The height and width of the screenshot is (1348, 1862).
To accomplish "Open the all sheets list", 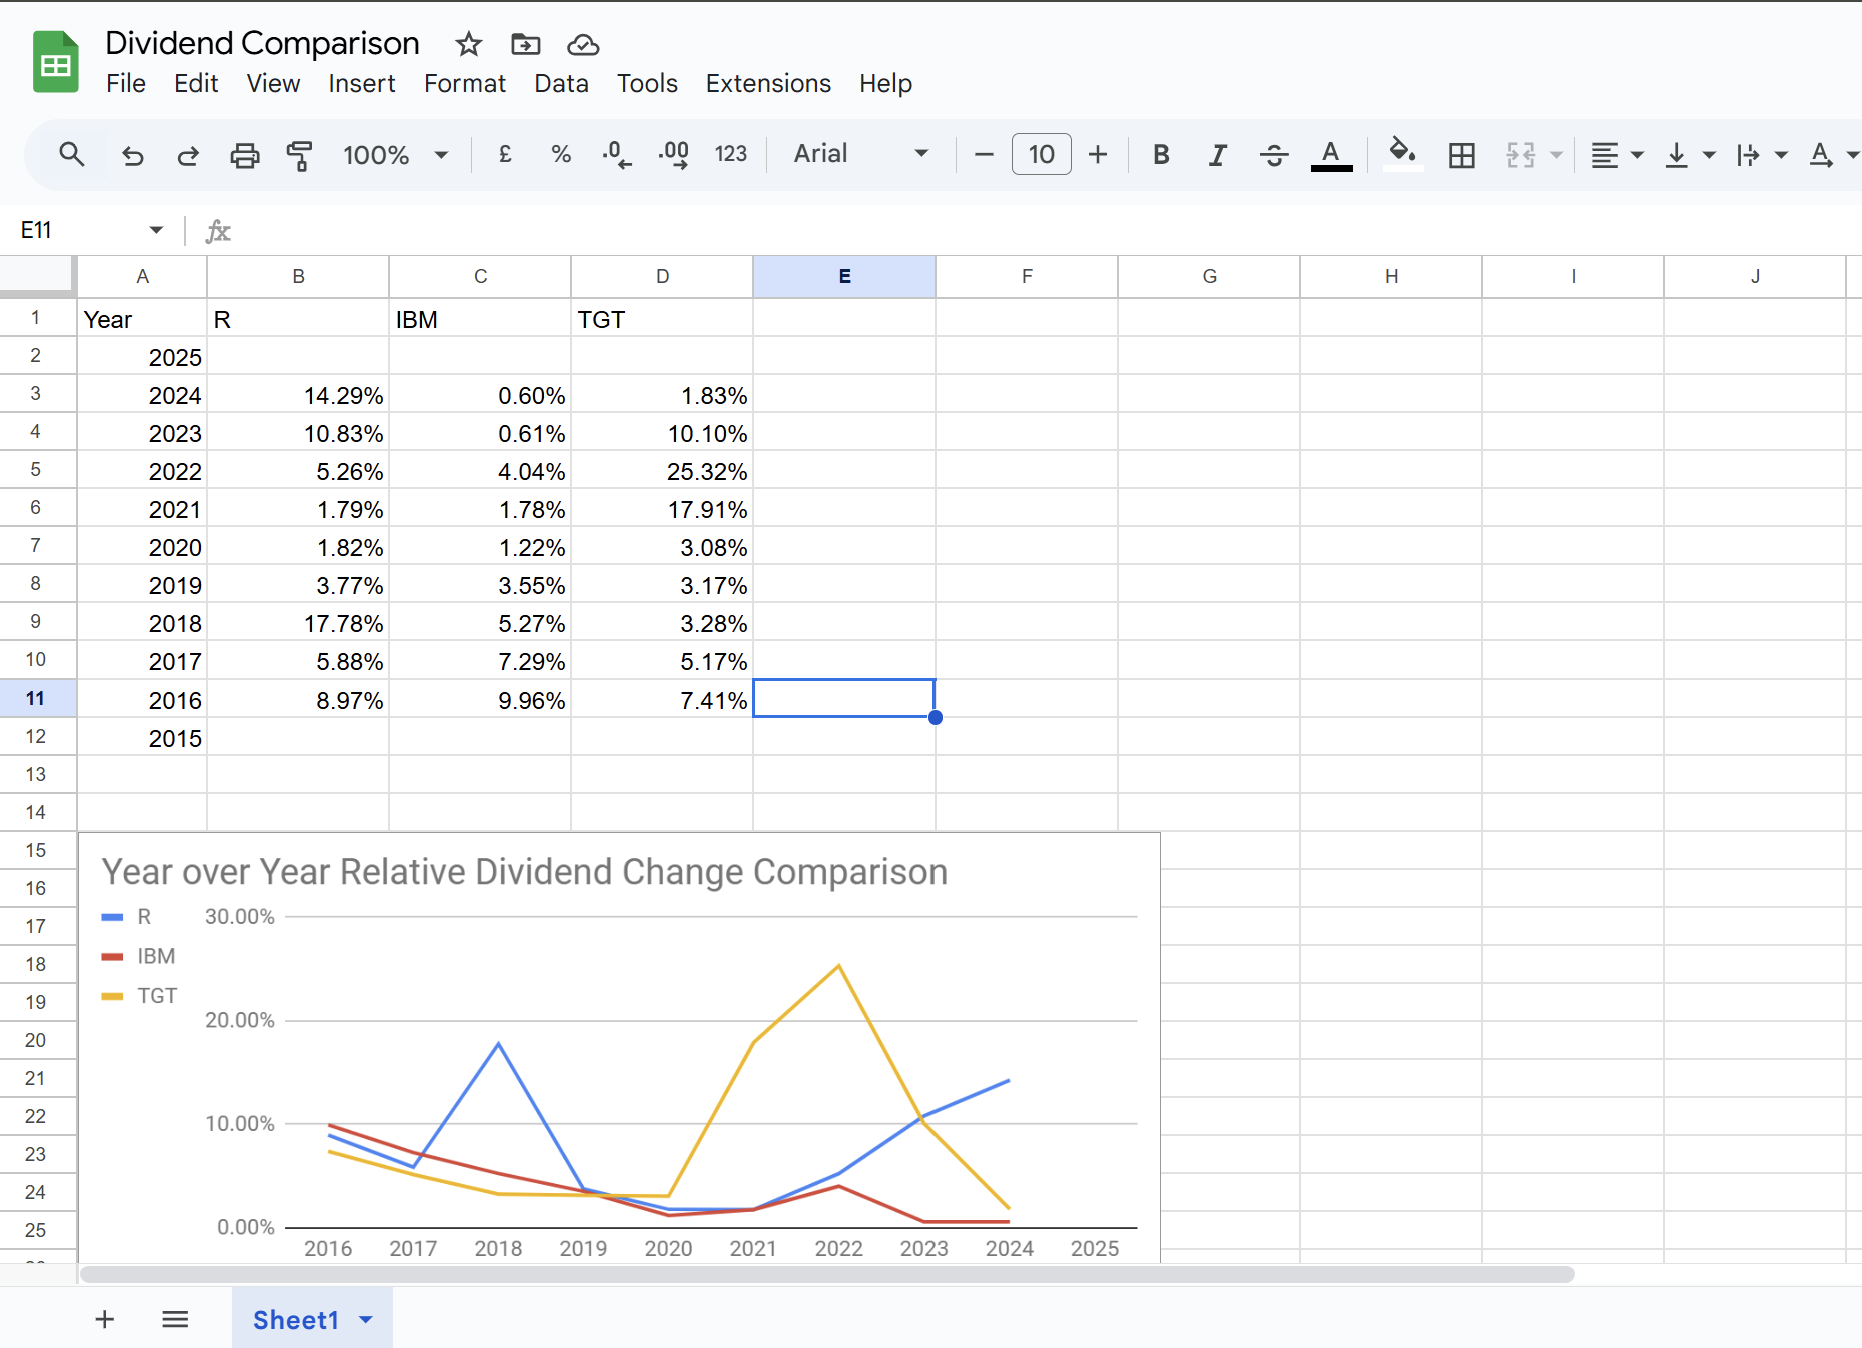I will point(175,1319).
